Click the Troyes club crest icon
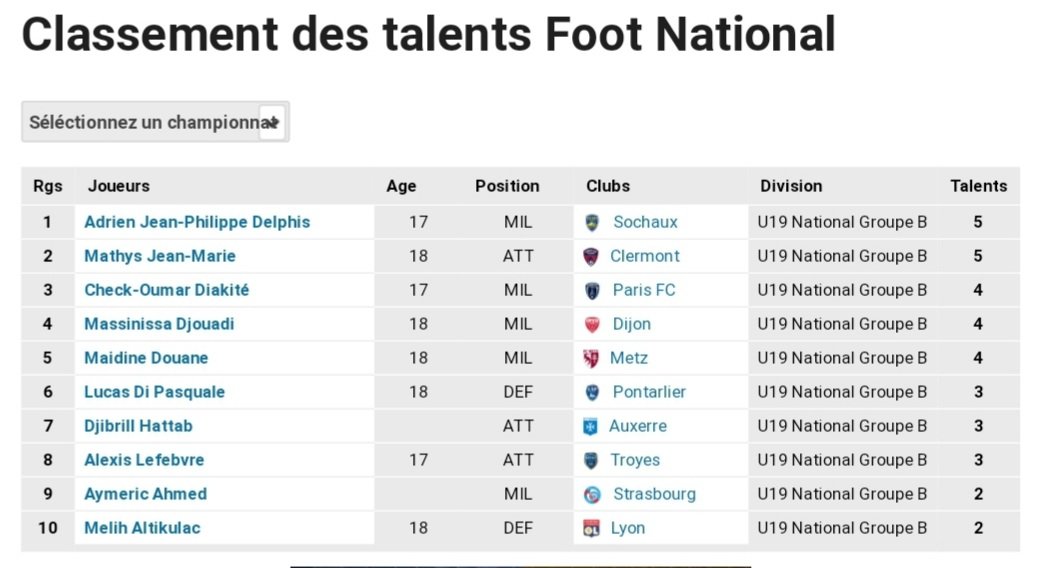1041x568 pixels. pyautogui.click(x=590, y=461)
